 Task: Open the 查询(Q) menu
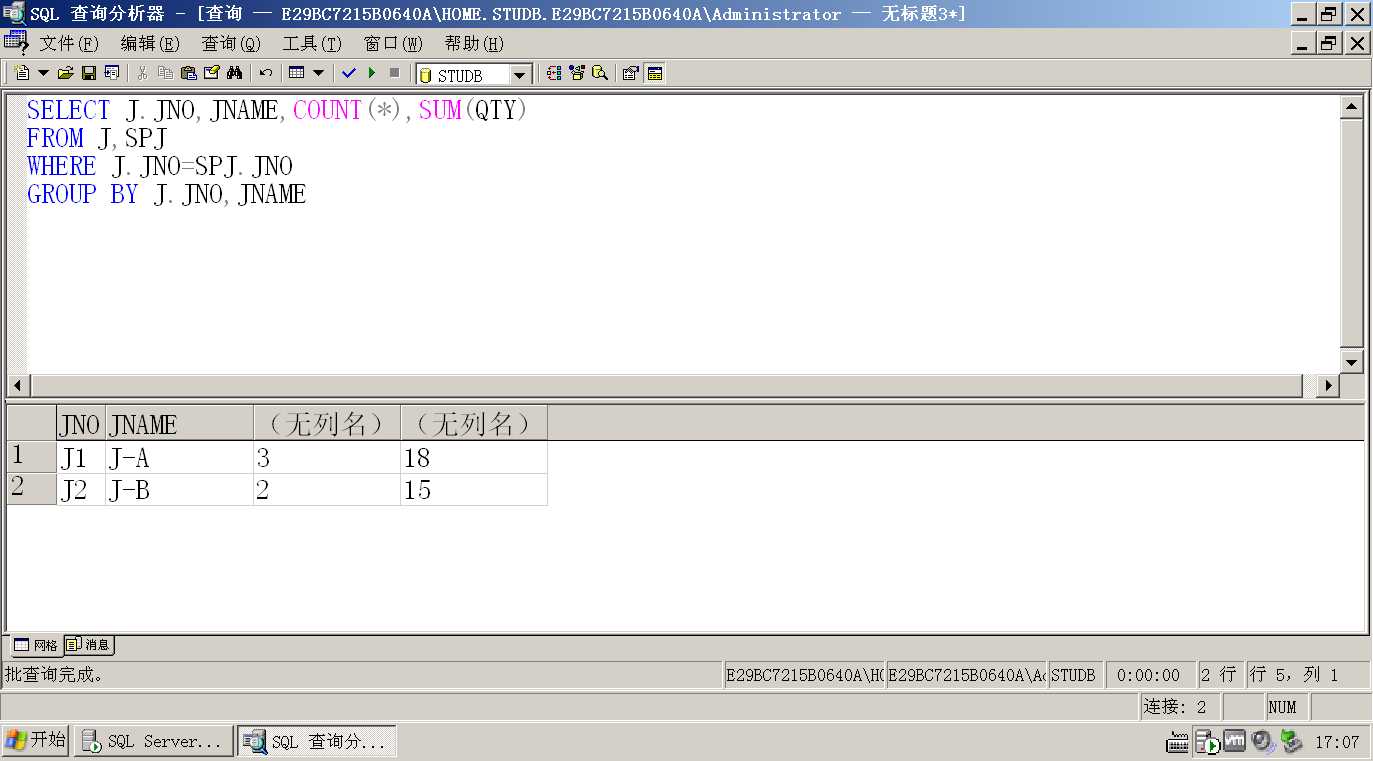(x=231, y=43)
